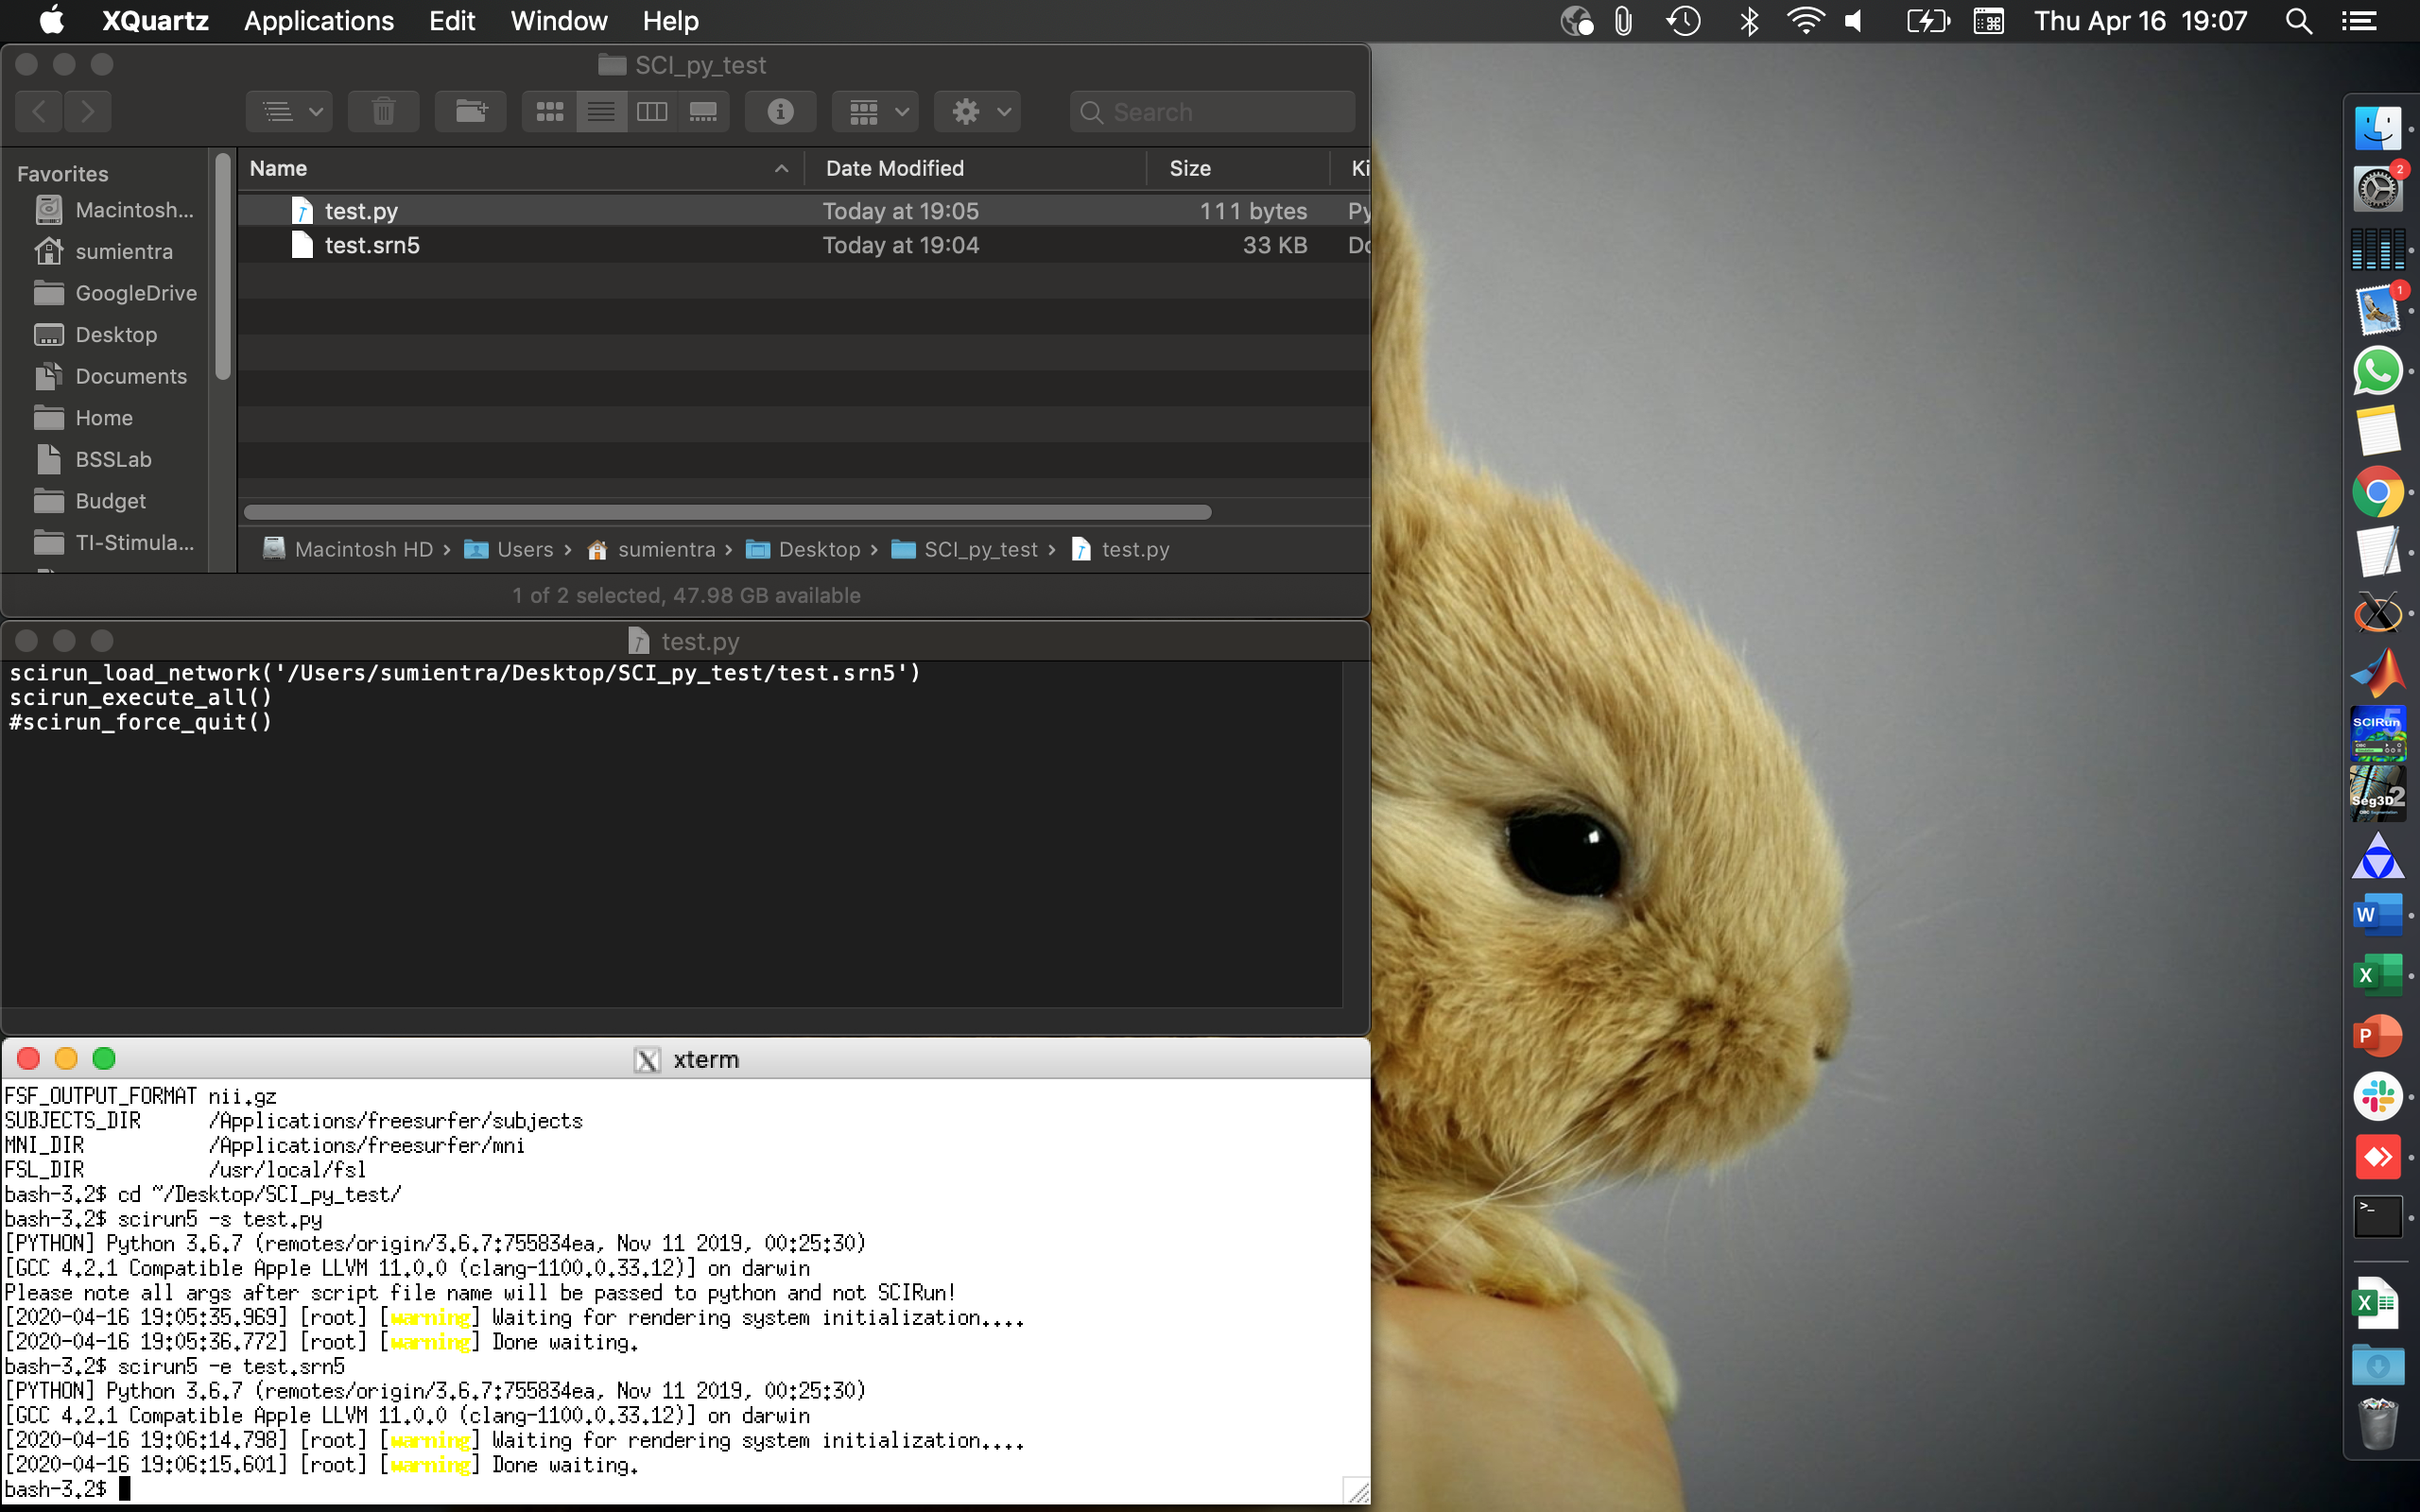2420x1512 pixels.
Task: Launch Seg3D from the Dock
Action: click(2377, 795)
